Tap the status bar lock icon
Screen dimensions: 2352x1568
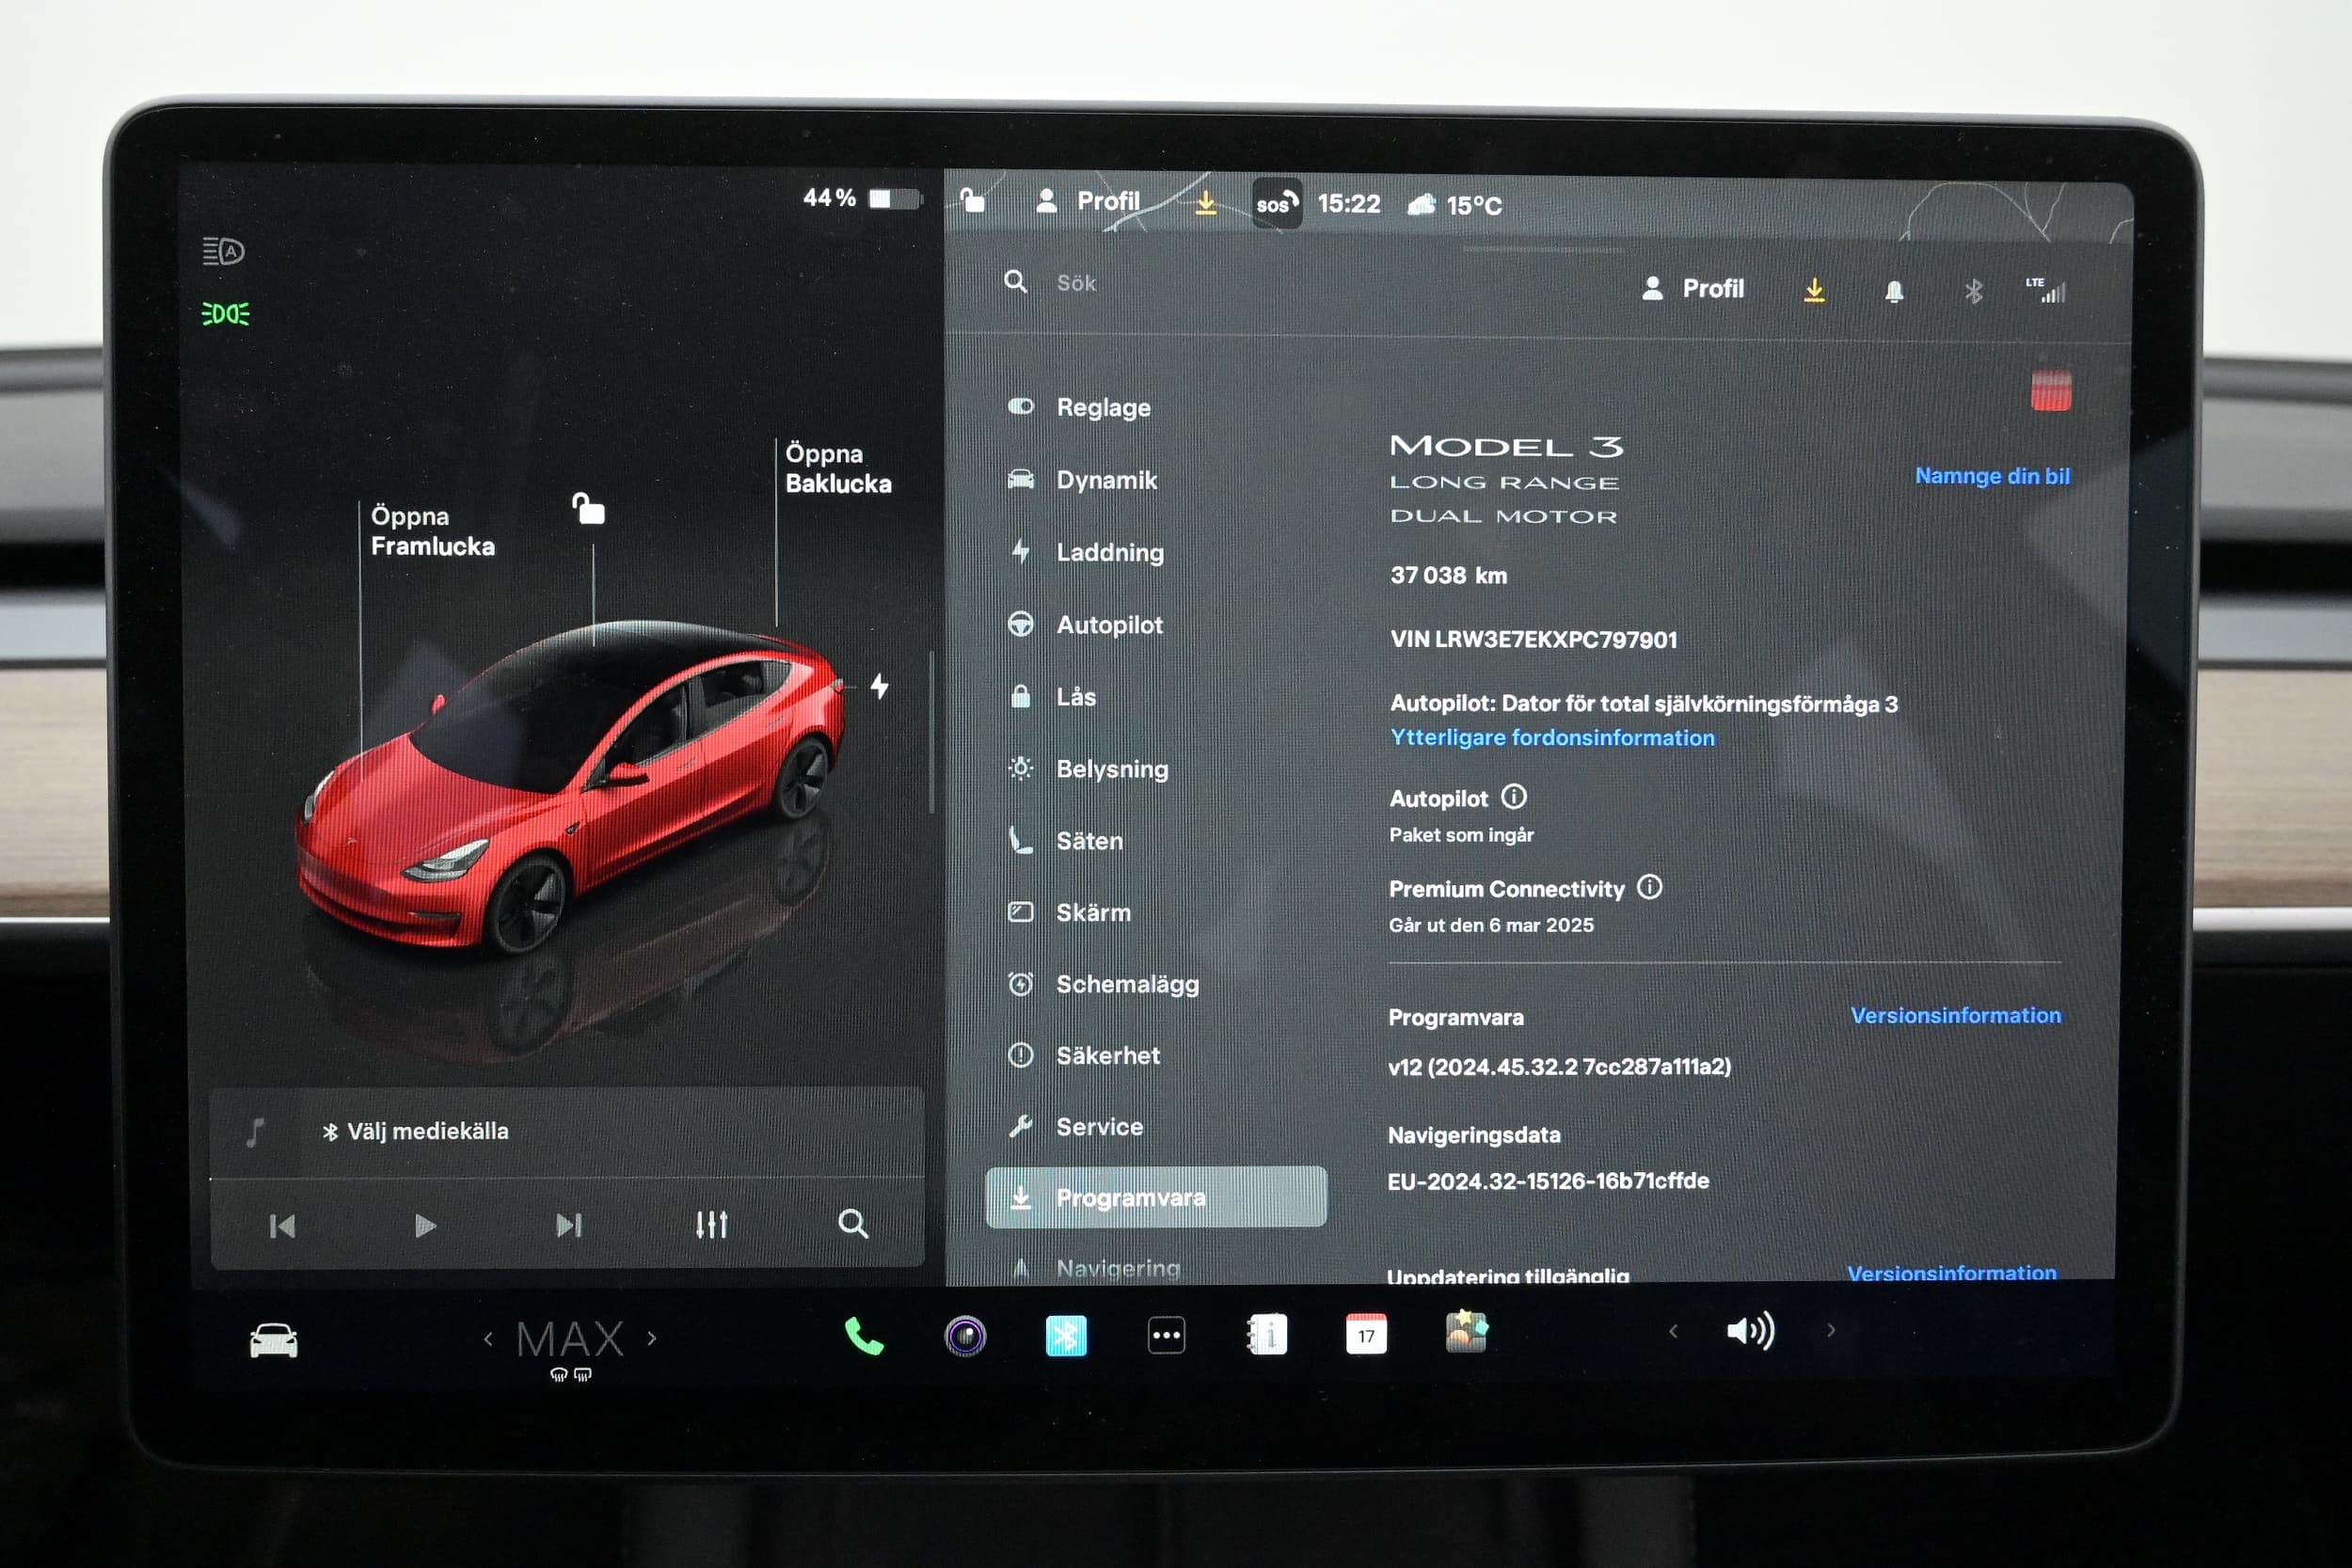(972, 199)
